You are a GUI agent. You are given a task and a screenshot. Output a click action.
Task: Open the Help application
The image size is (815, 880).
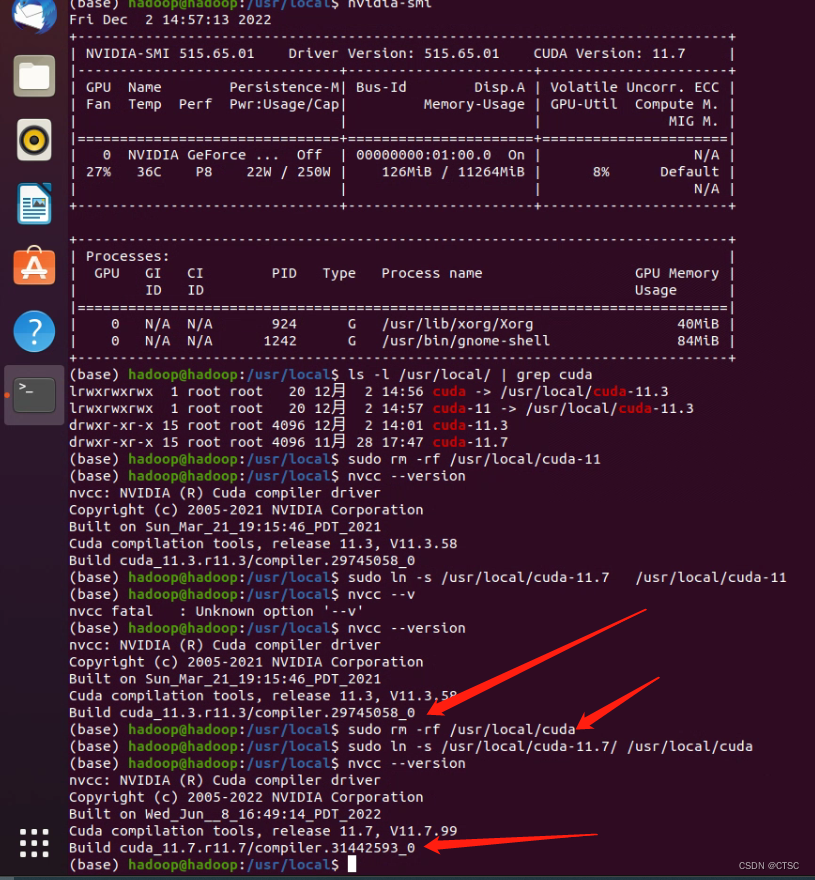click(x=33, y=330)
